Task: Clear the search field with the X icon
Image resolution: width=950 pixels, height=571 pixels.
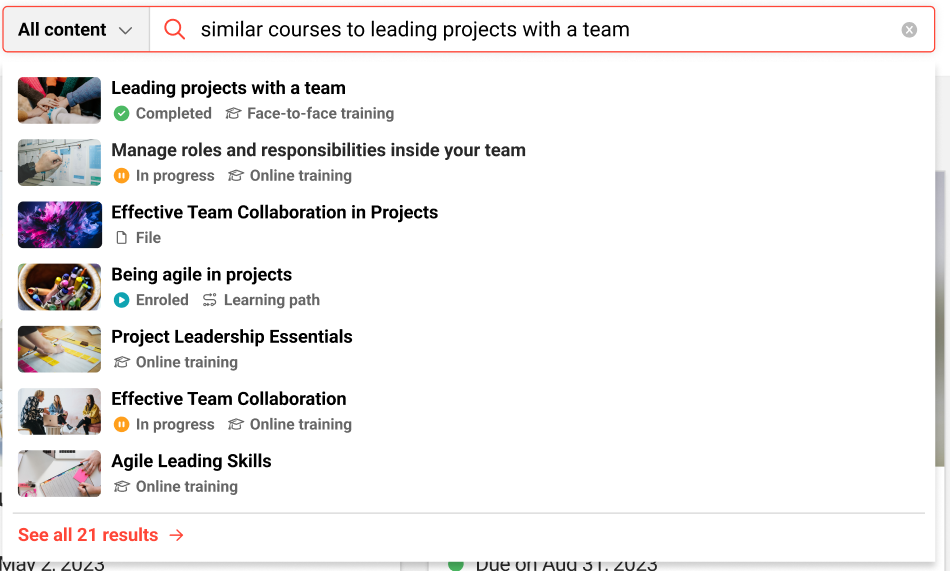Action: 909,30
